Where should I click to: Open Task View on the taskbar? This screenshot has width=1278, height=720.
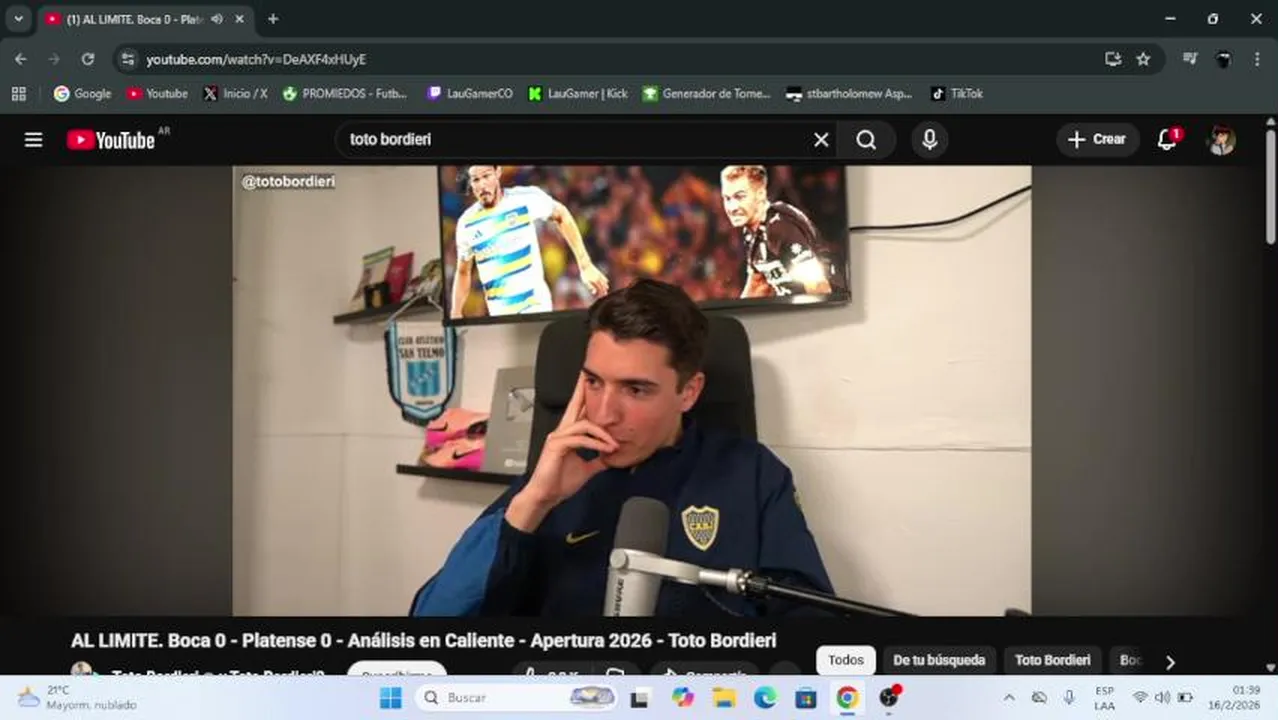pos(639,698)
